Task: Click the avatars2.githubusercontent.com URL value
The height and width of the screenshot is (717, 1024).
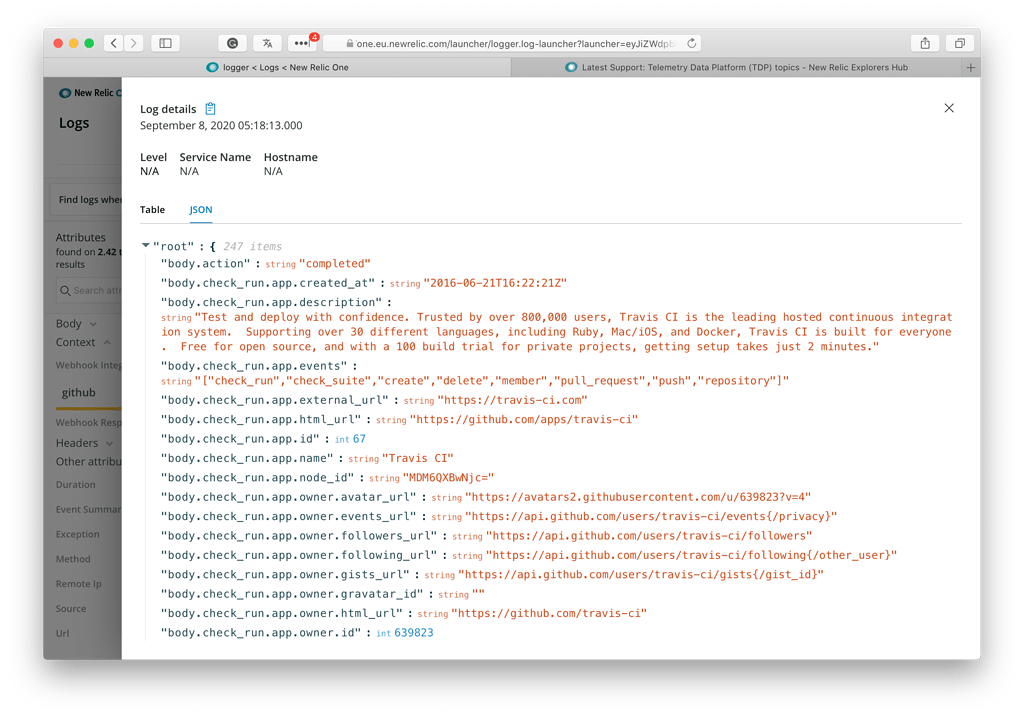Action: point(637,497)
